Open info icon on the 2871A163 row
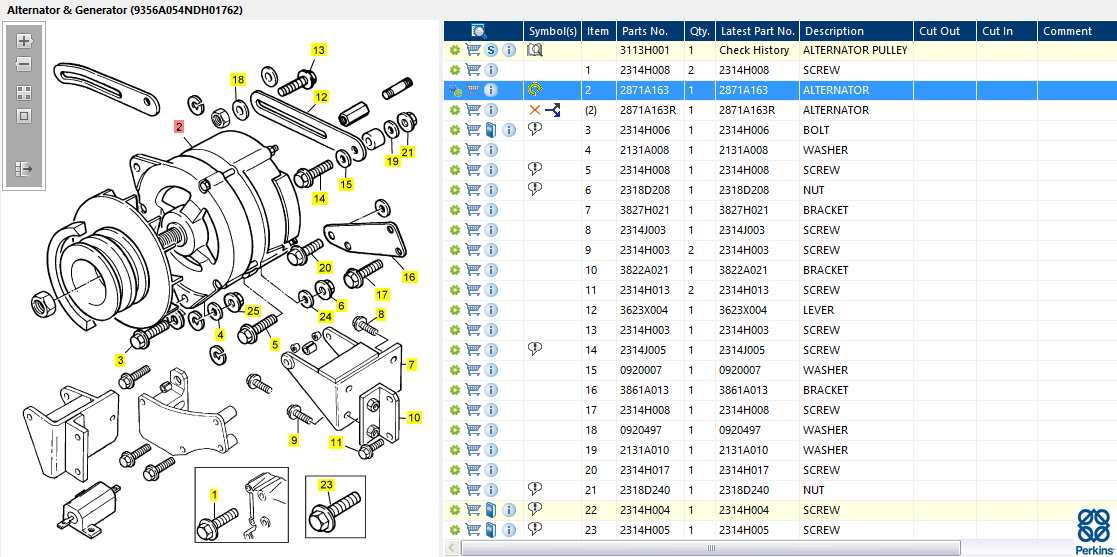 tap(491, 90)
